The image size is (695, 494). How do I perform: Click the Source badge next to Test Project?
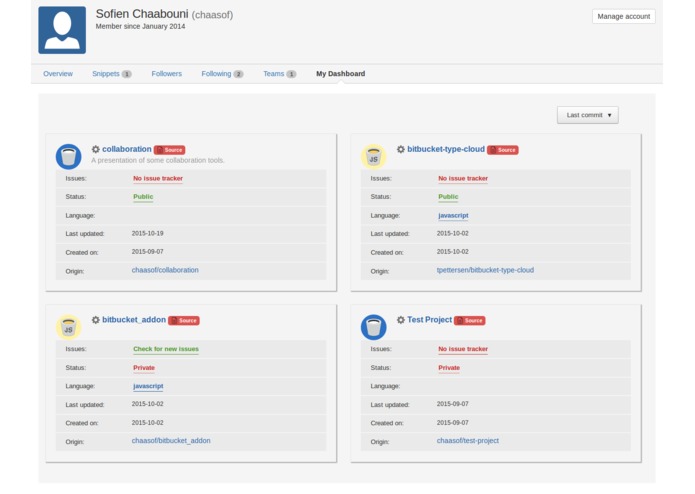pyautogui.click(x=469, y=320)
